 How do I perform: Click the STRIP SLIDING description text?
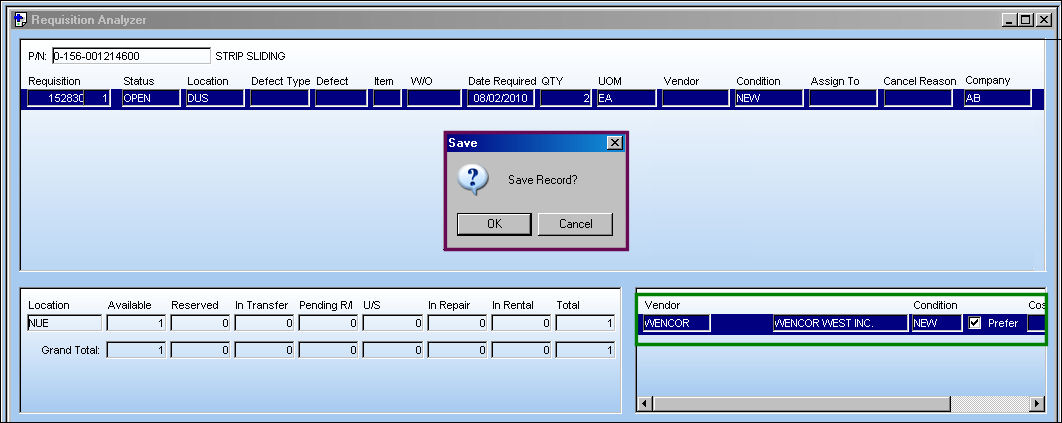click(250, 56)
